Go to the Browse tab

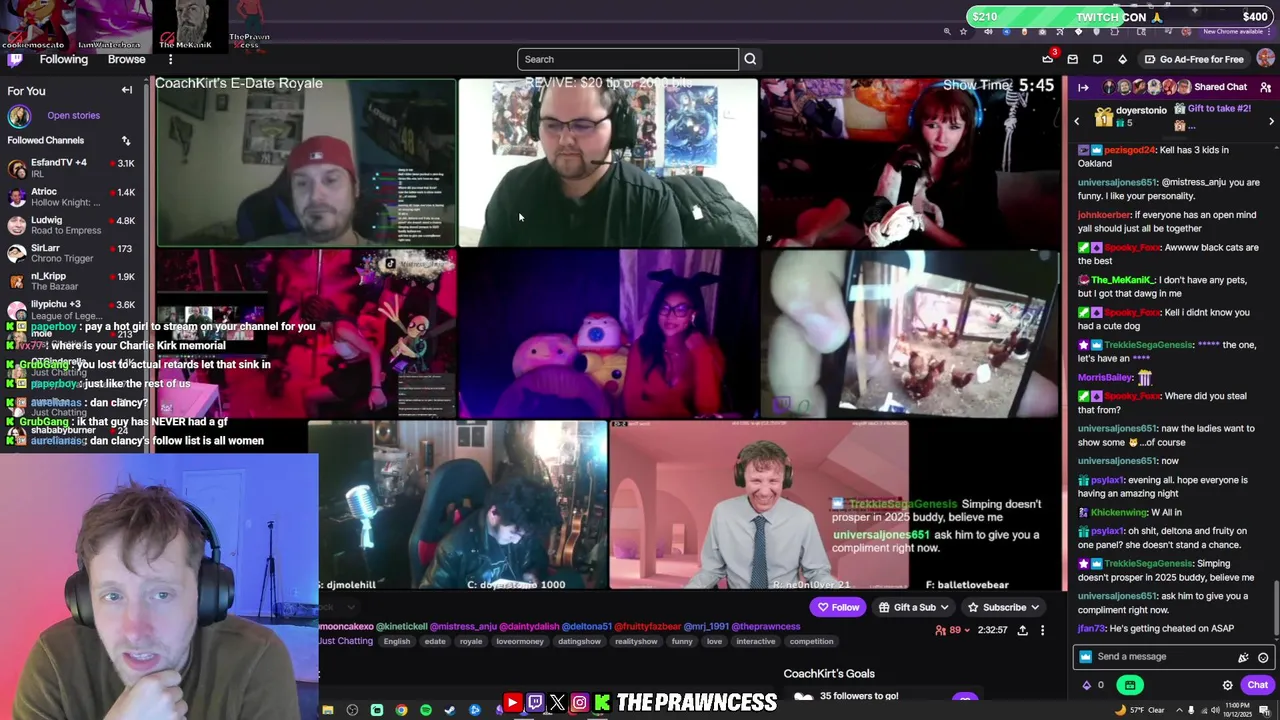click(x=126, y=60)
